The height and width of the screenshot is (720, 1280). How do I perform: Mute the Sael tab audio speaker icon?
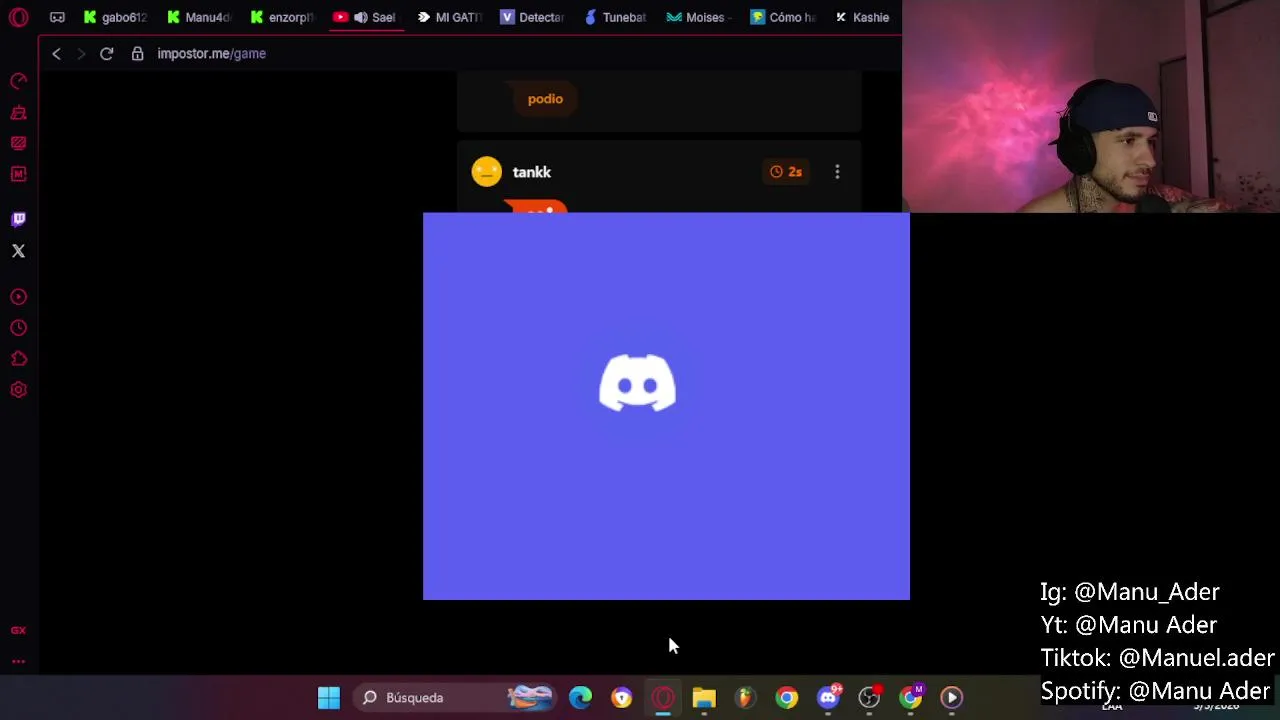[x=360, y=17]
